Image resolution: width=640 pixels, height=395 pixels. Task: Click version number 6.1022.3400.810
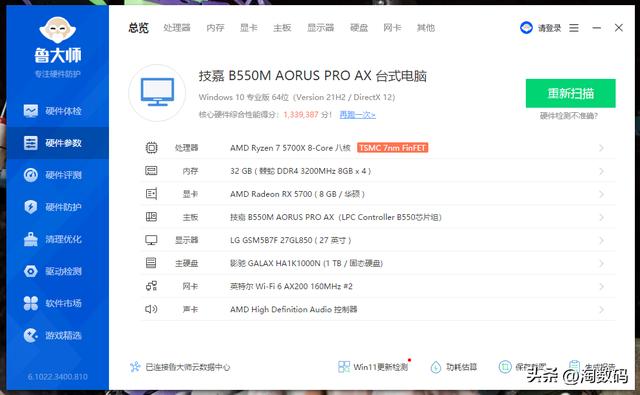tap(58, 377)
